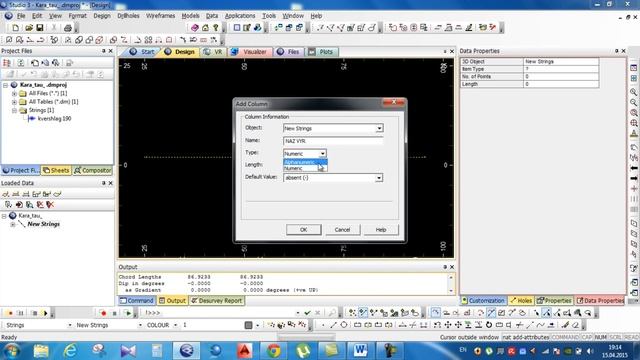Expand the All Files folder node
Screen dimensions: 640x360
[x=14, y=93]
